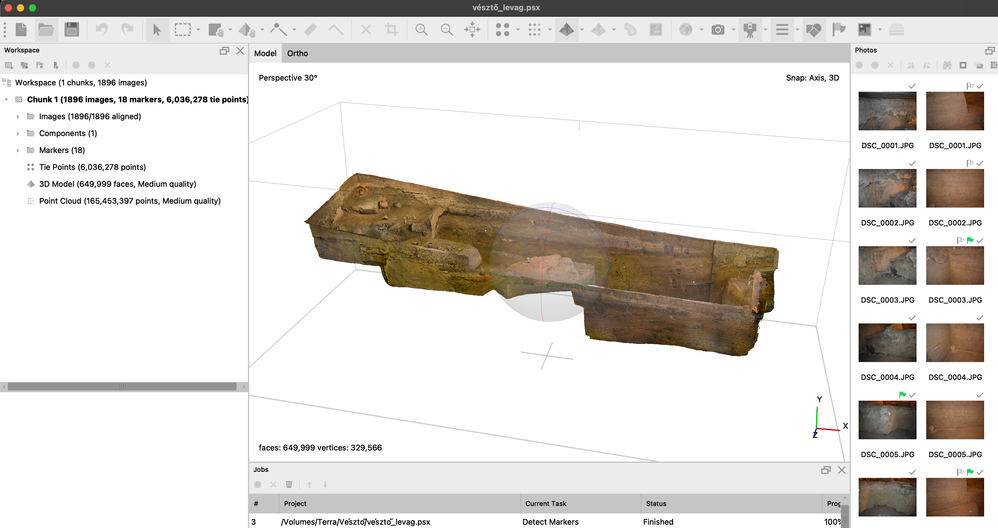This screenshot has width=998, height=528.
Task: Click the Zoom Out magnifier icon
Action: (x=447, y=30)
